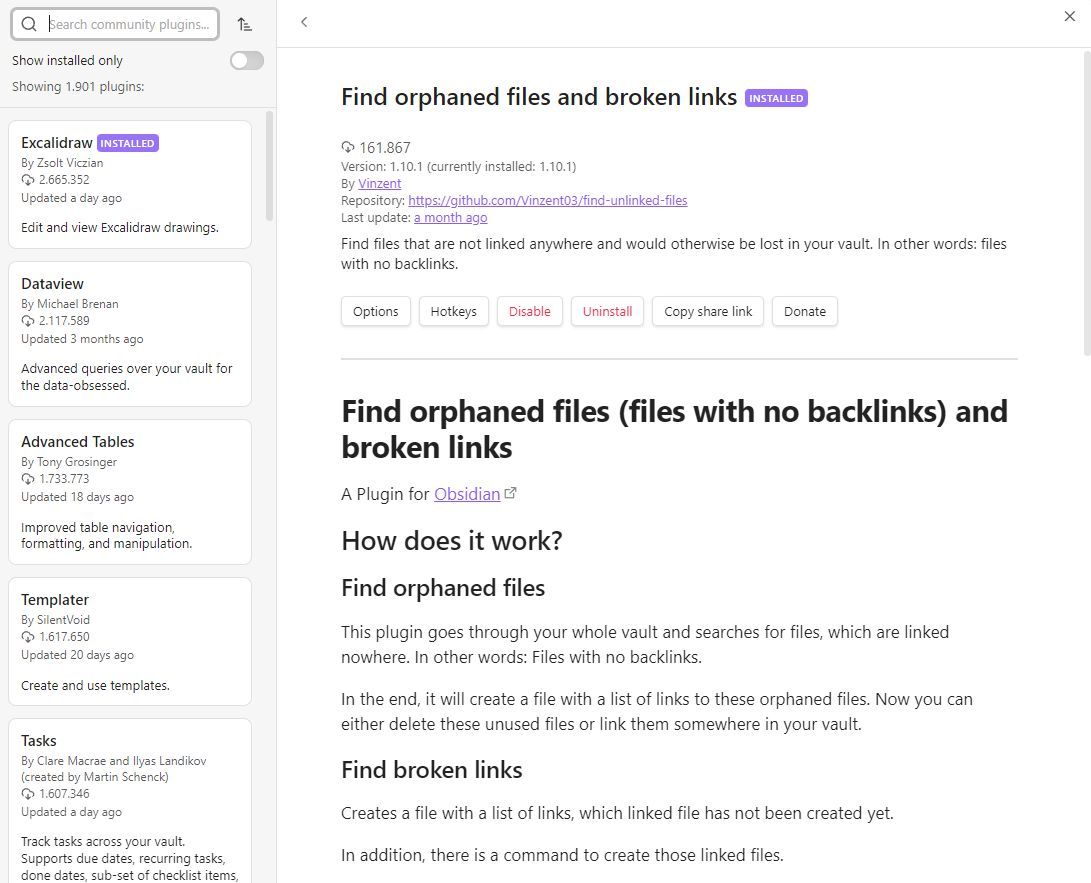The height and width of the screenshot is (883, 1091).
Task: Click 'By Michael Brenan' author text
Action: tap(70, 304)
